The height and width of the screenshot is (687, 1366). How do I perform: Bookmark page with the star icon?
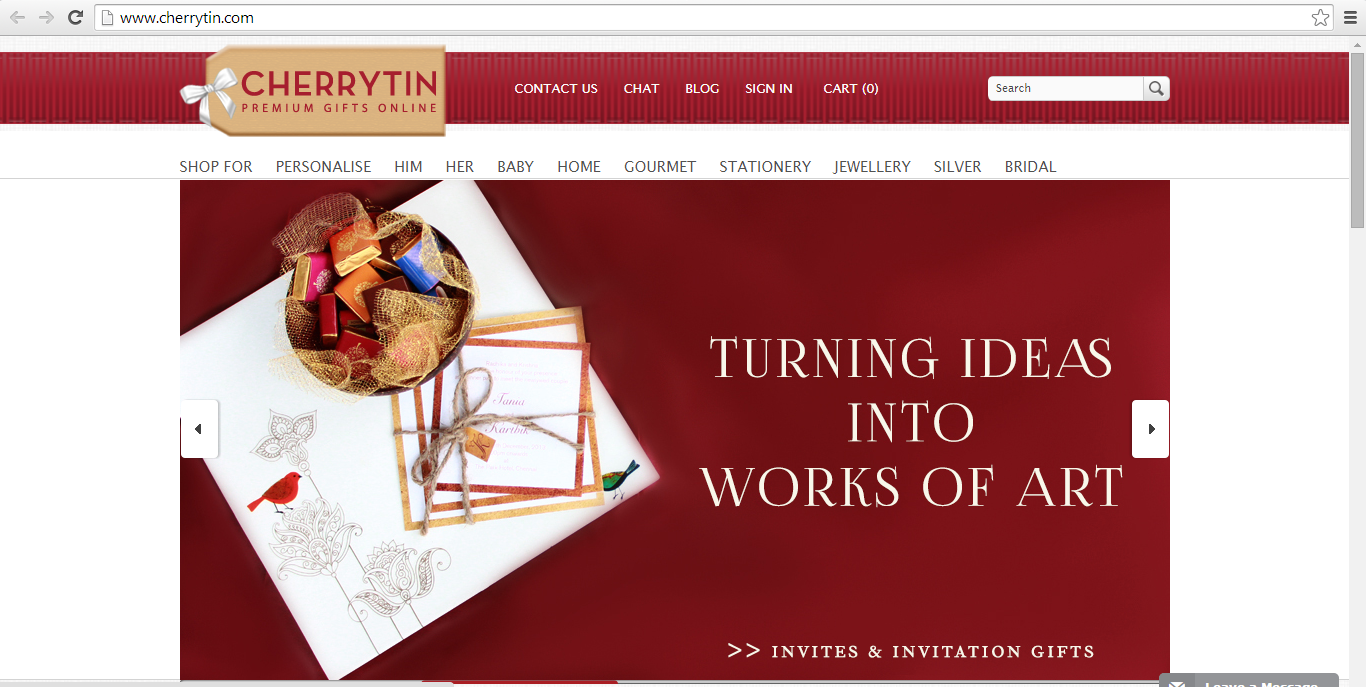click(1320, 17)
